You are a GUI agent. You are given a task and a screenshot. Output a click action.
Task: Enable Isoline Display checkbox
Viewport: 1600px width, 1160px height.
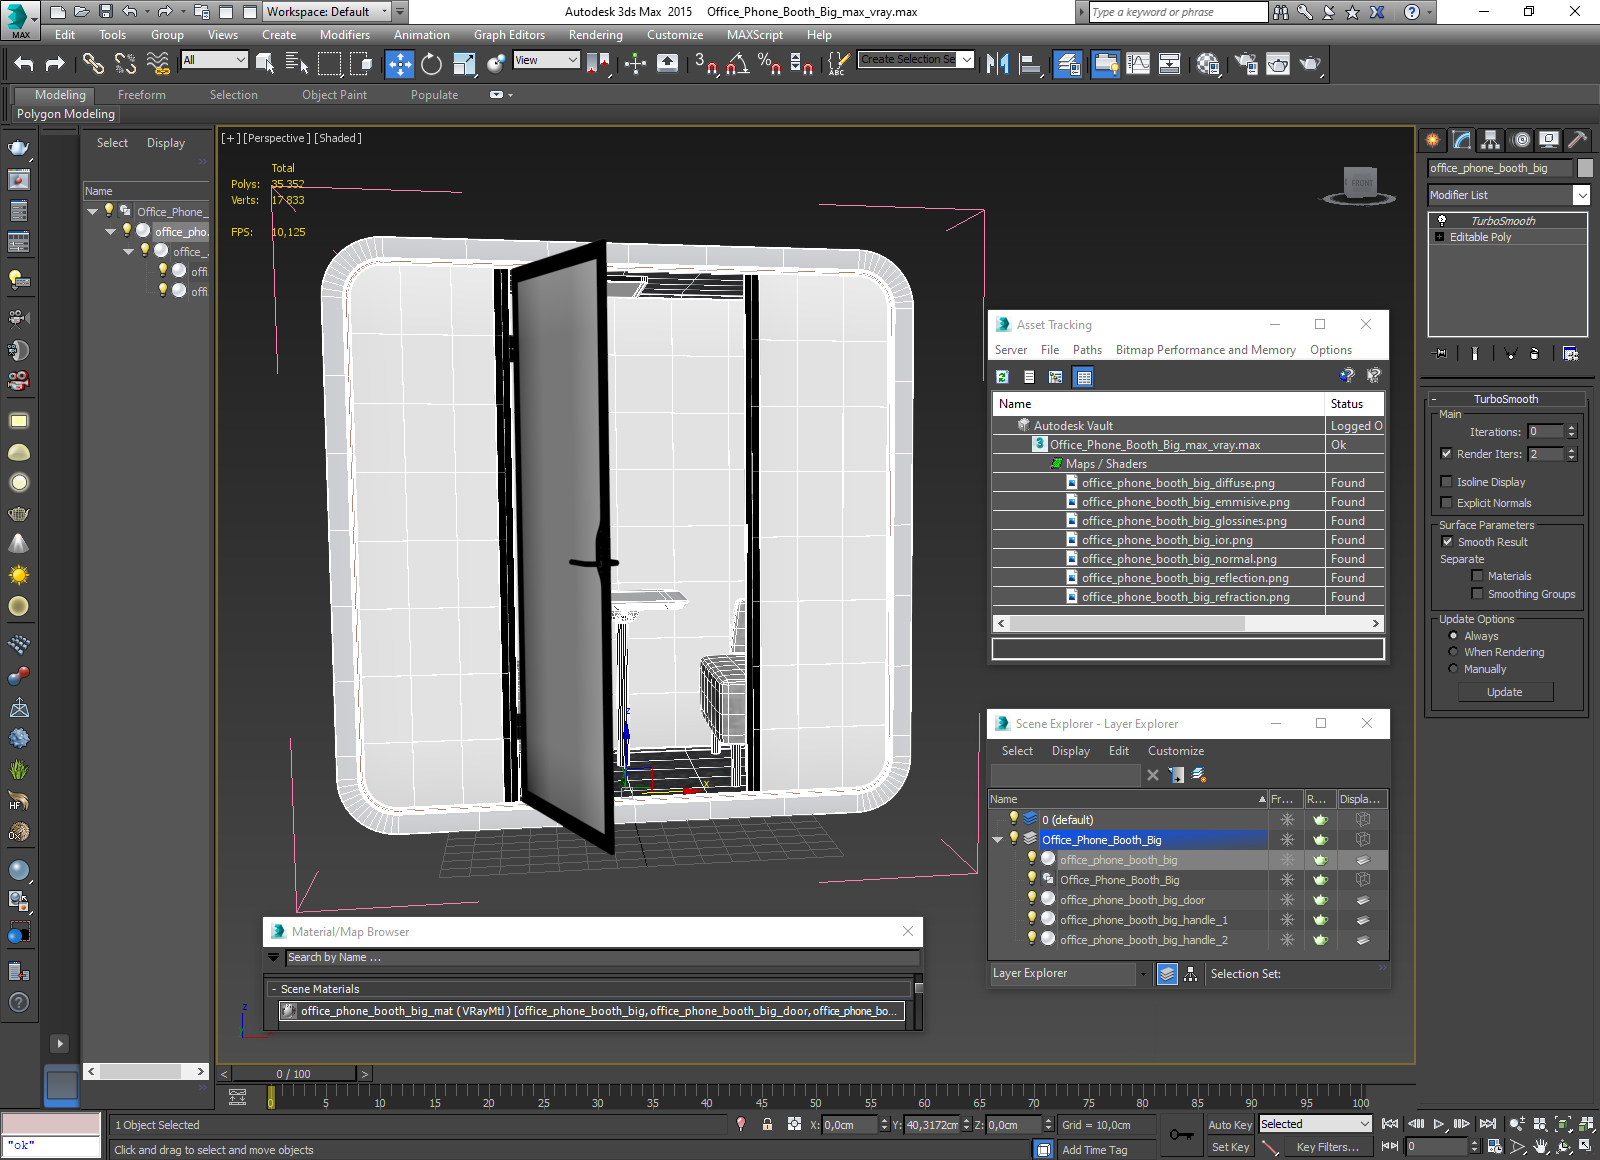1446,482
